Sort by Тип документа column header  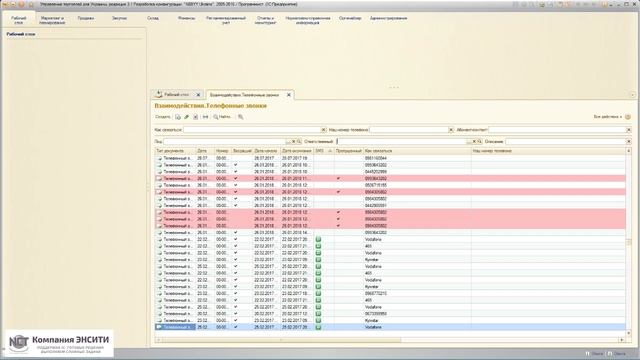point(175,151)
